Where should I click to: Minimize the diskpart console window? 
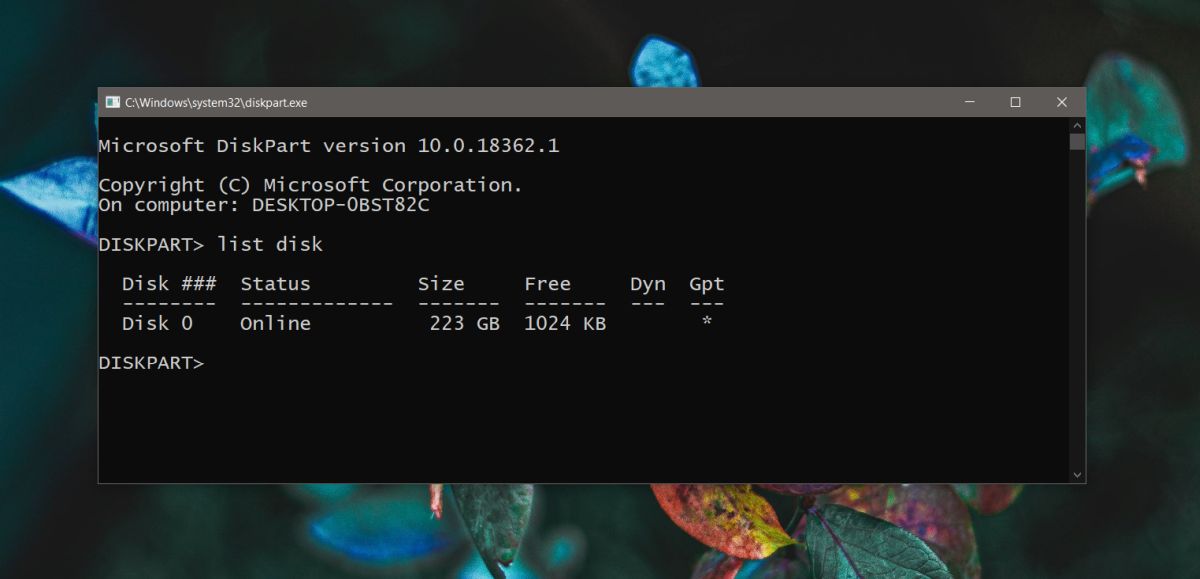[x=968, y=102]
